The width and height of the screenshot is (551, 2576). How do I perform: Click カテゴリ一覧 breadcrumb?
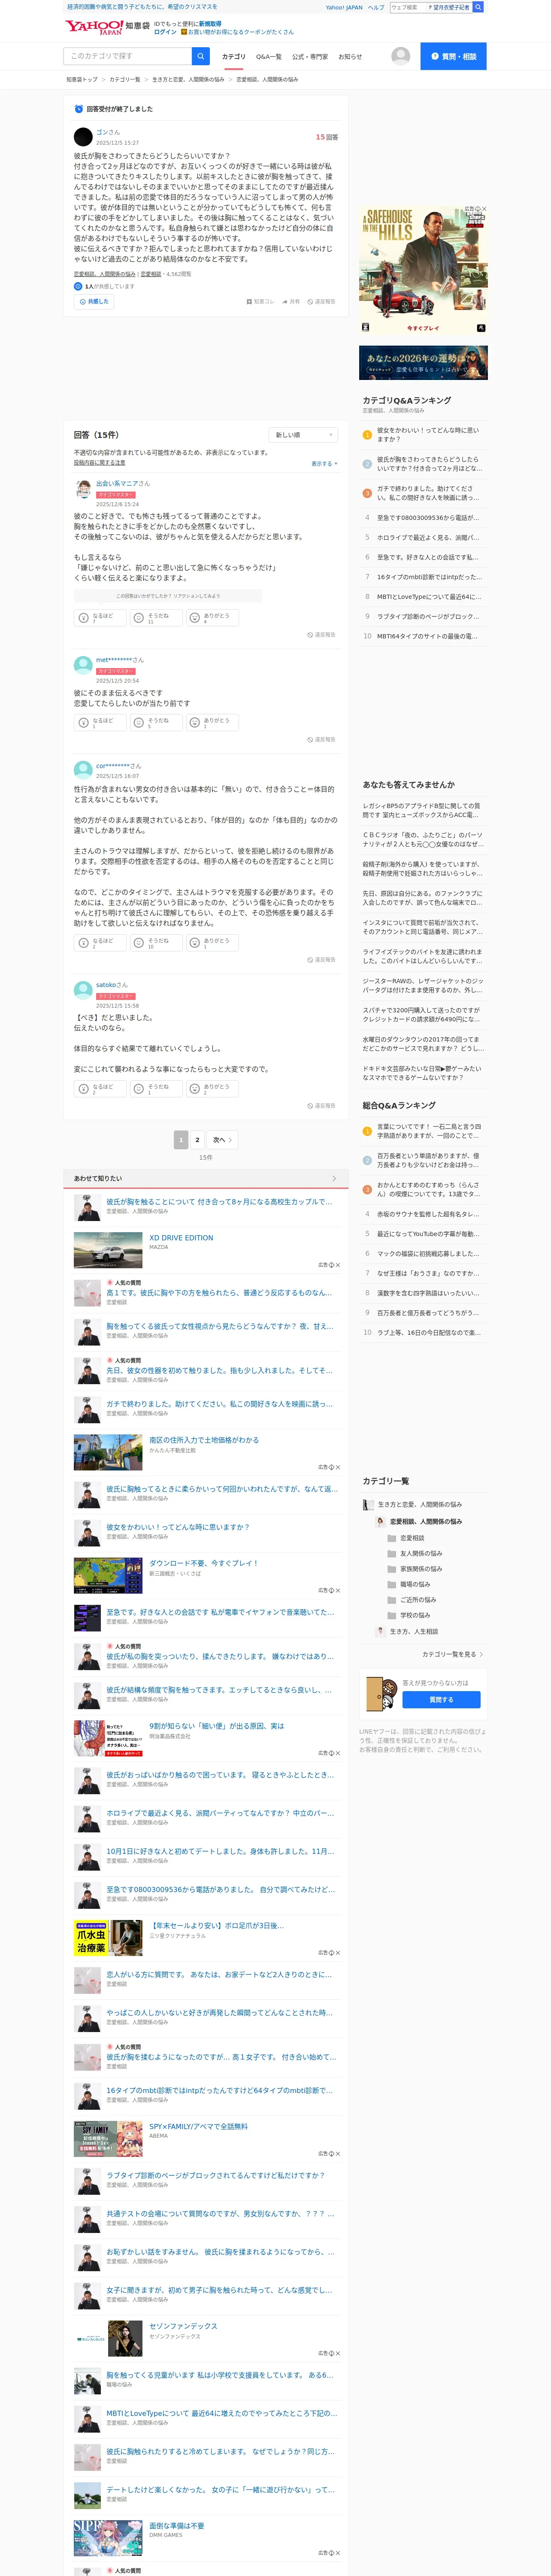point(125,79)
